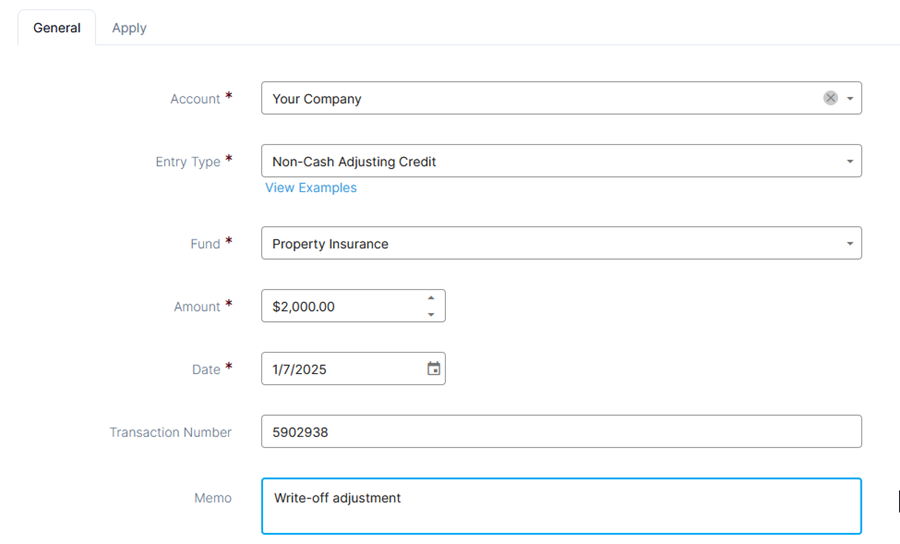This screenshot has height=544, width=900.
Task: Select the General tab
Action: 57,28
